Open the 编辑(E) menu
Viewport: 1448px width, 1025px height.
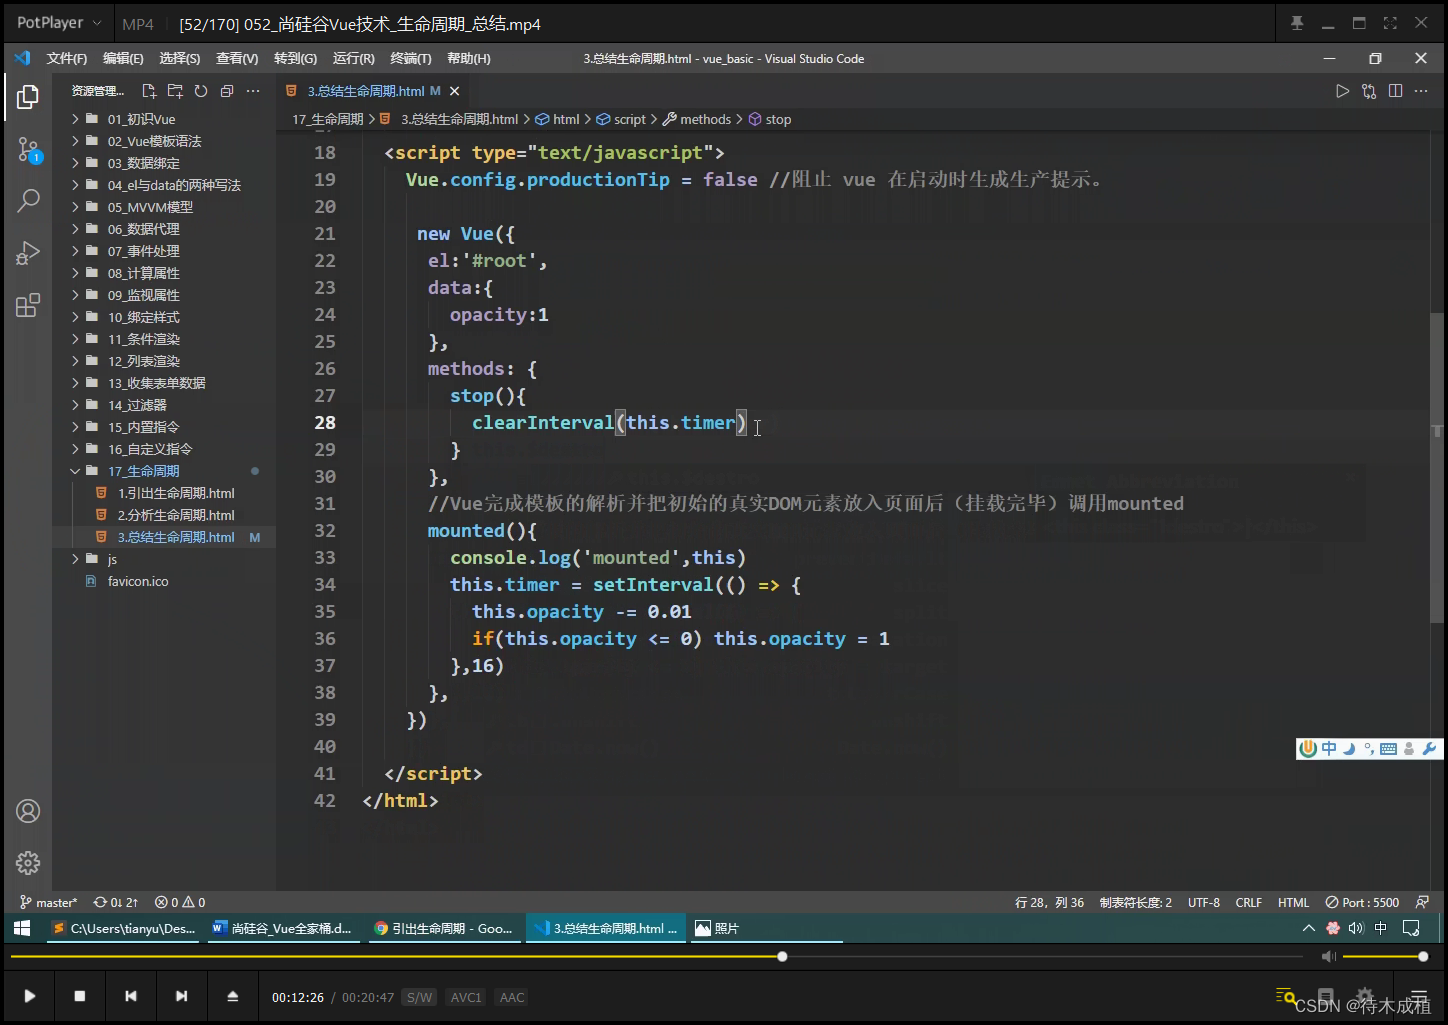click(123, 59)
